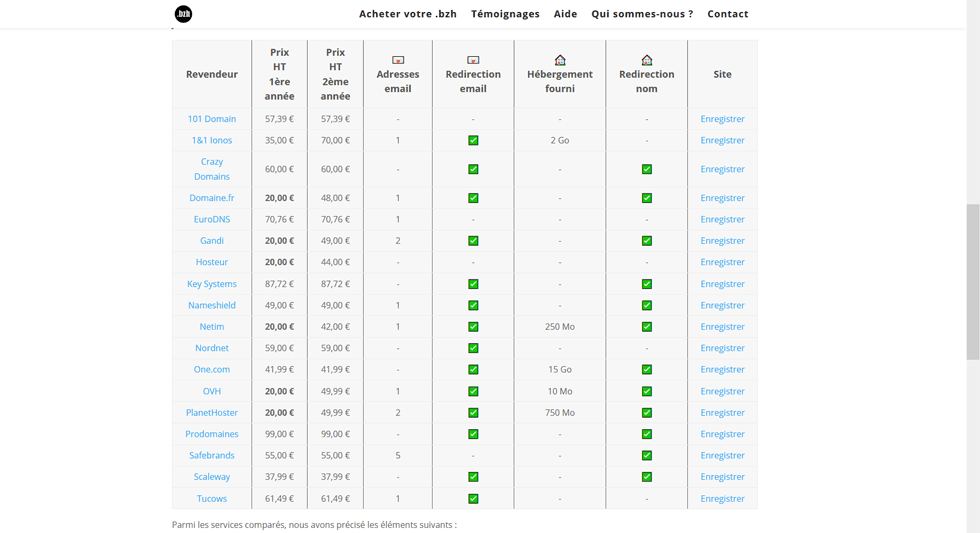The width and height of the screenshot is (980, 533).
Task: Click the 2 Go hosting value for 1&1 Ionos
Action: [x=560, y=140]
